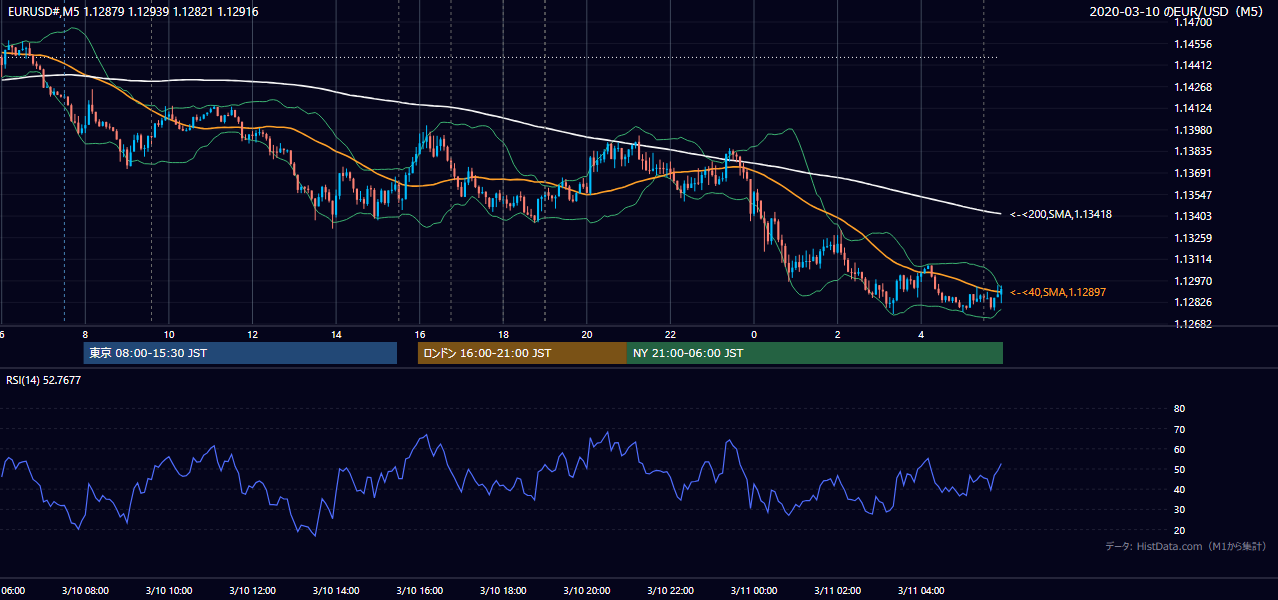1278x600 pixels.
Task: Click the 3/10 22:00 time axis label
Action: [x=671, y=590]
